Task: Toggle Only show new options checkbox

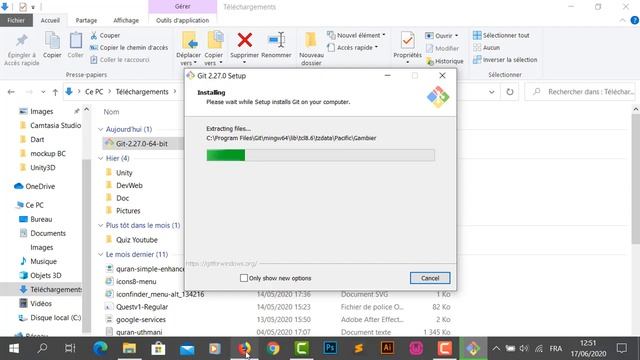Action: pos(244,278)
